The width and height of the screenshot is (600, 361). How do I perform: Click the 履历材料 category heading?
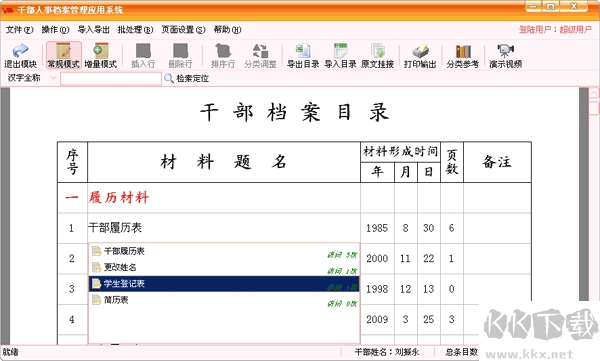point(119,198)
